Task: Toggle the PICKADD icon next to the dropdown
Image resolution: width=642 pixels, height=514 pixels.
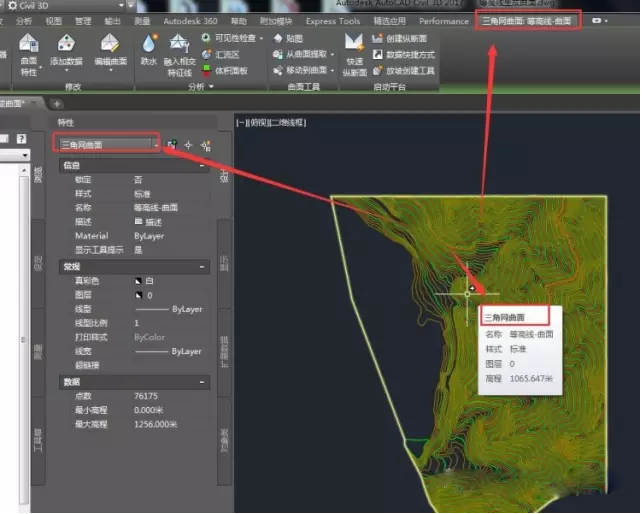Action: pyautogui.click(x=172, y=145)
